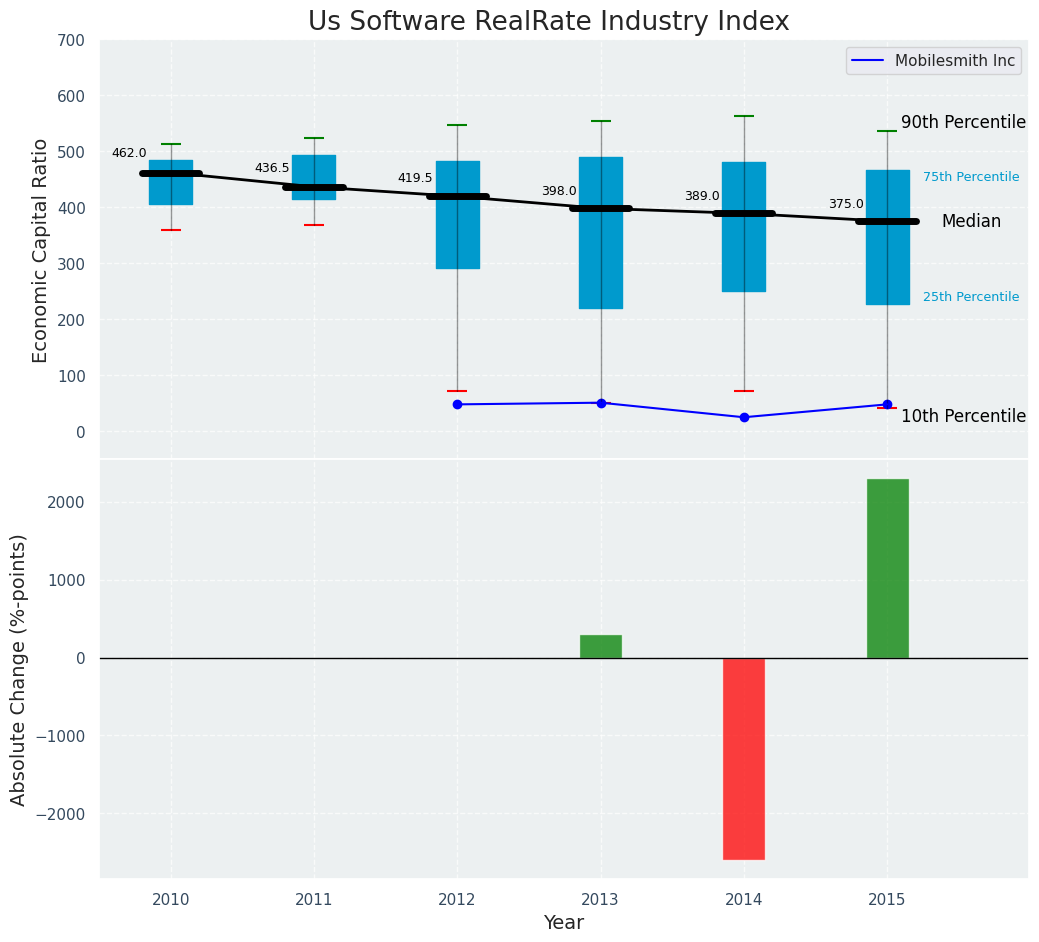Click the Median annotation text
1039x942 pixels.
970,222
